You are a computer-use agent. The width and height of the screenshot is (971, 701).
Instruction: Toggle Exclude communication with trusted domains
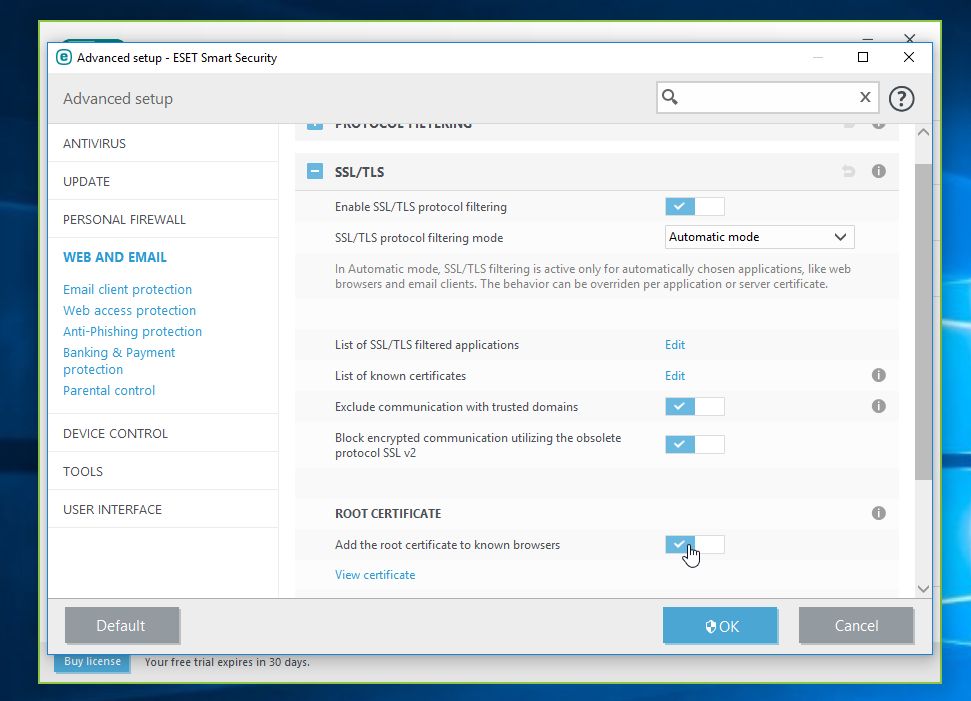(x=695, y=406)
